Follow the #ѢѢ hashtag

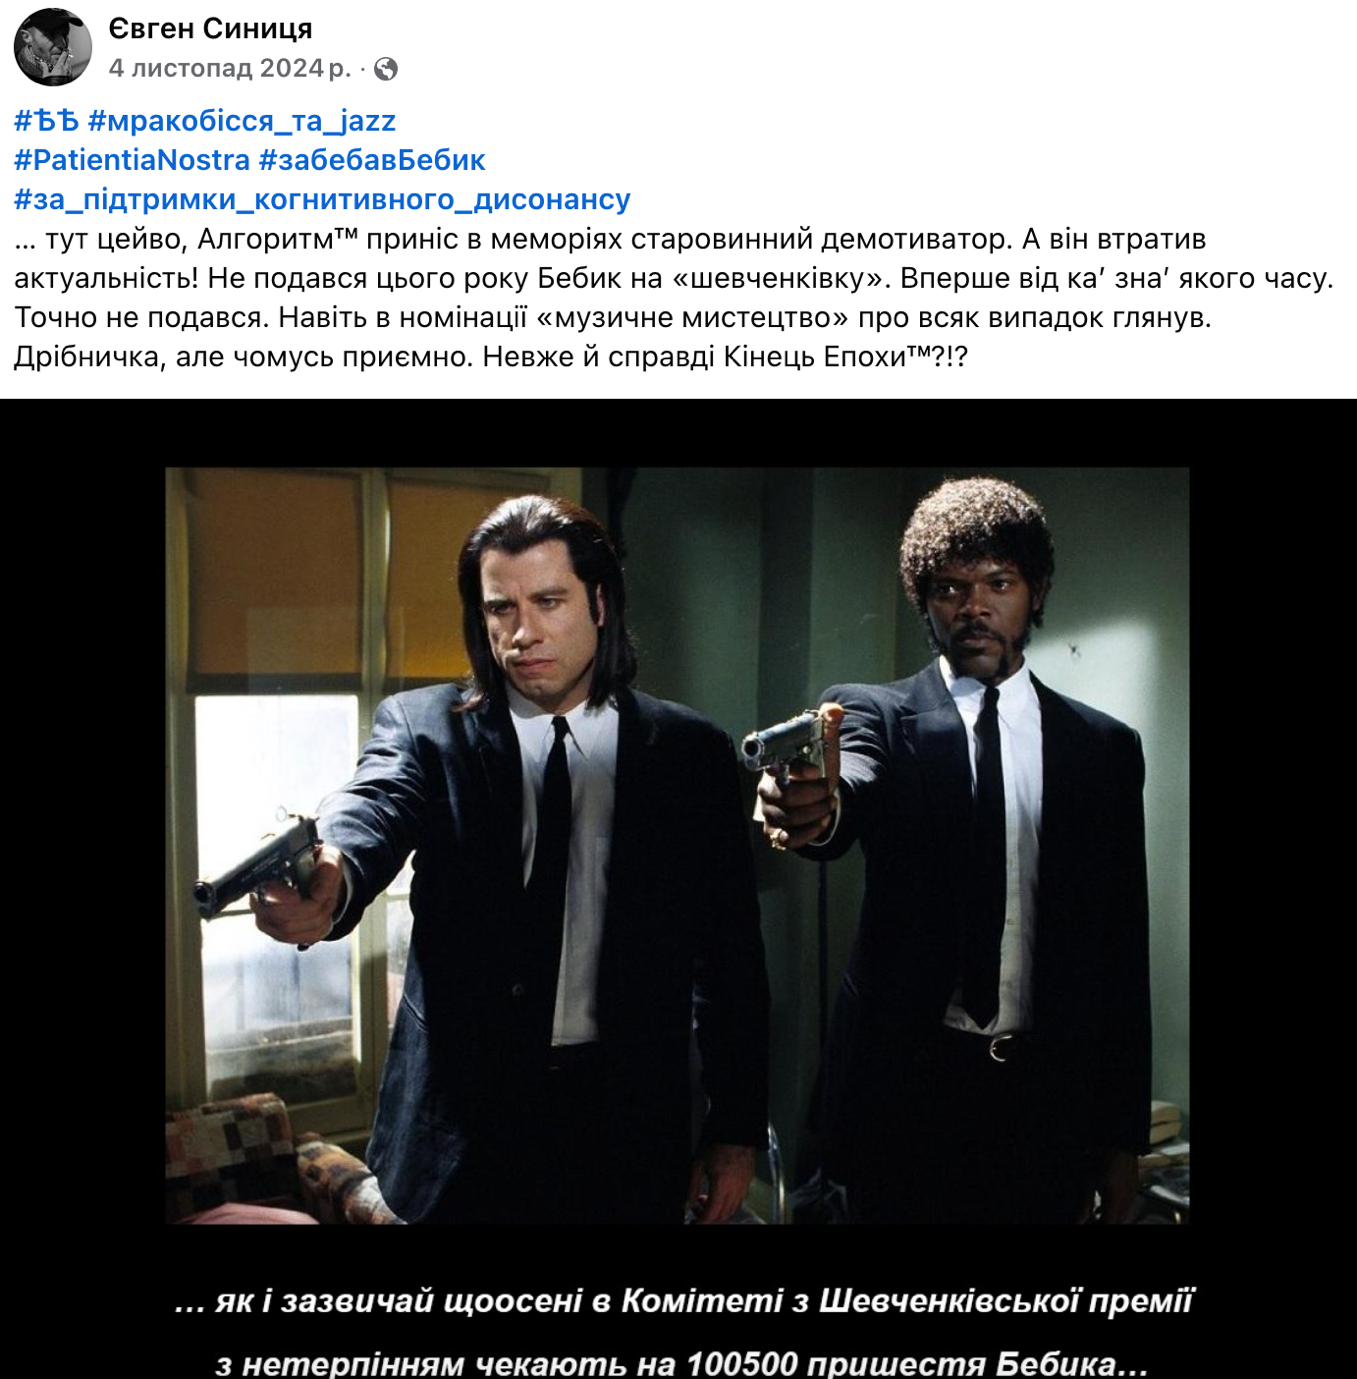coord(46,121)
